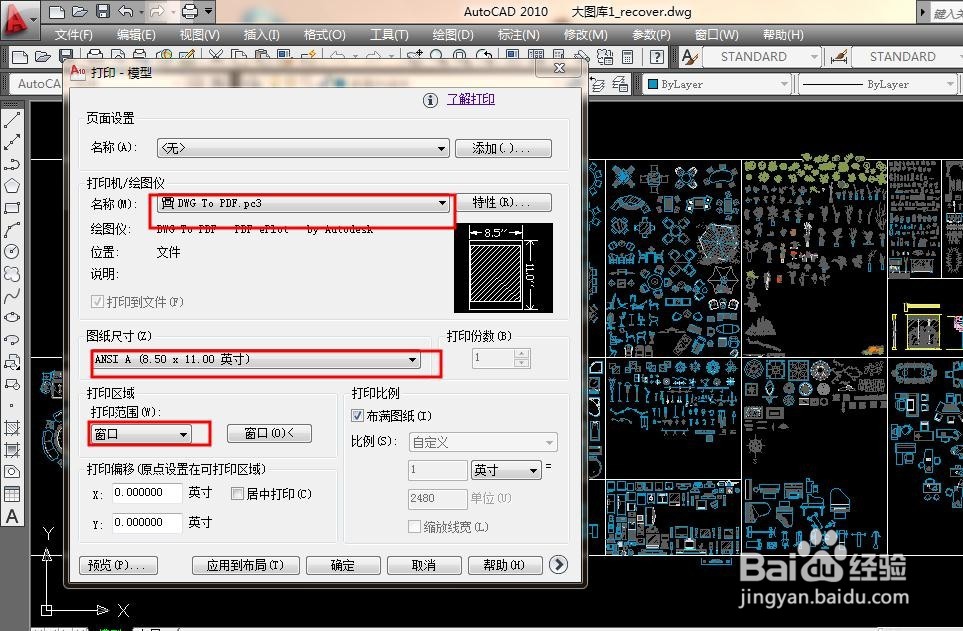Toggle 打印到文件 checkbox

click(97, 302)
